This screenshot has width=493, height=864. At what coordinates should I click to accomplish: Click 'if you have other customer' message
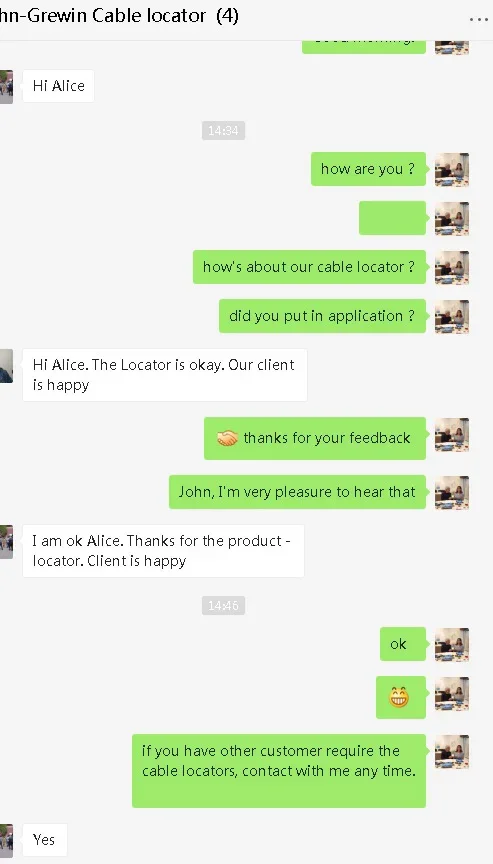[279, 770]
